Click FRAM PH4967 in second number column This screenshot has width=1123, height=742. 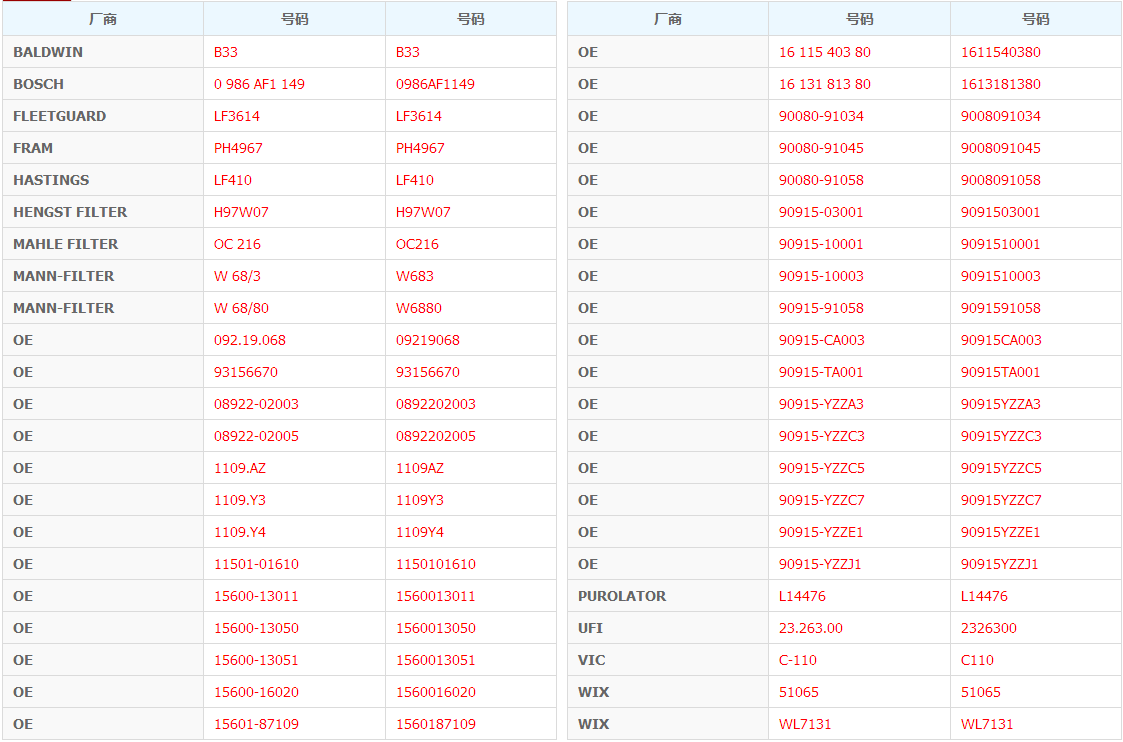click(x=420, y=148)
